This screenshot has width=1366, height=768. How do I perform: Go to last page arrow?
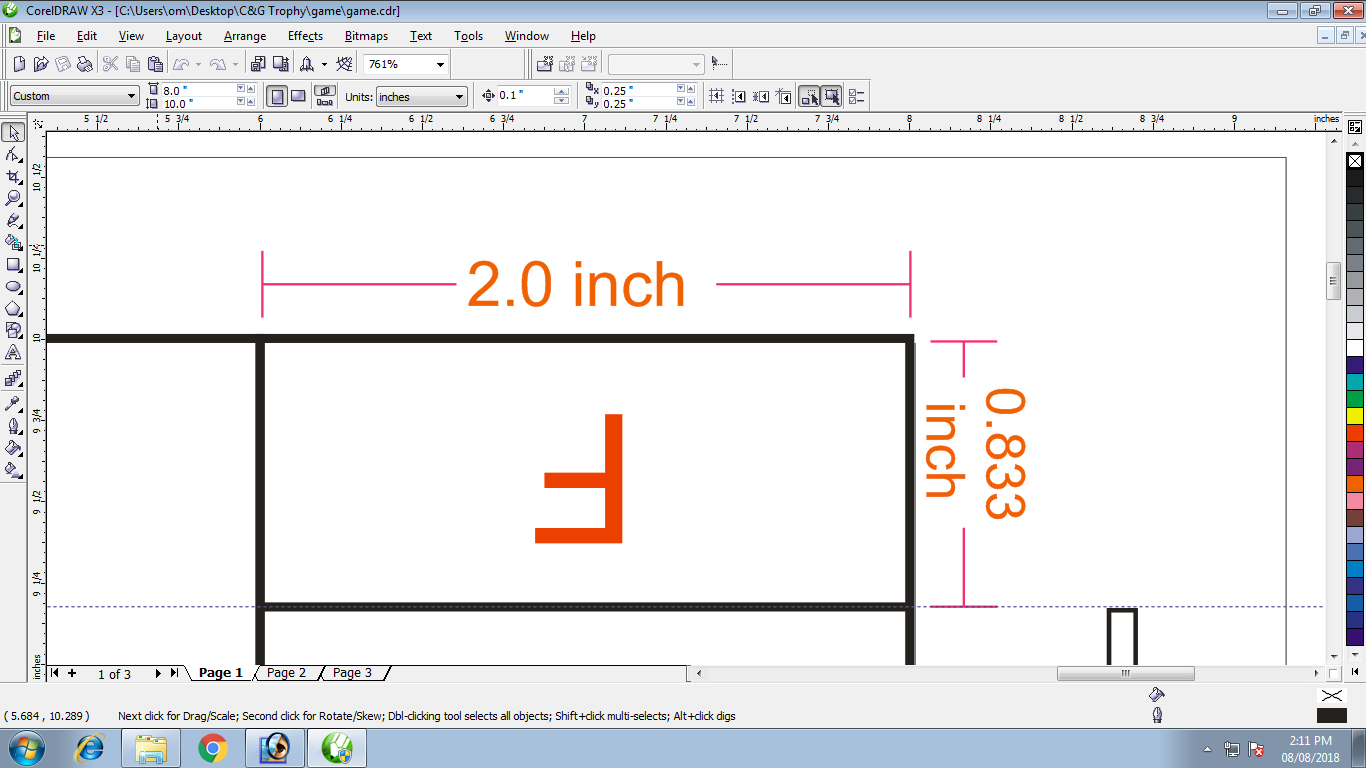[174, 674]
